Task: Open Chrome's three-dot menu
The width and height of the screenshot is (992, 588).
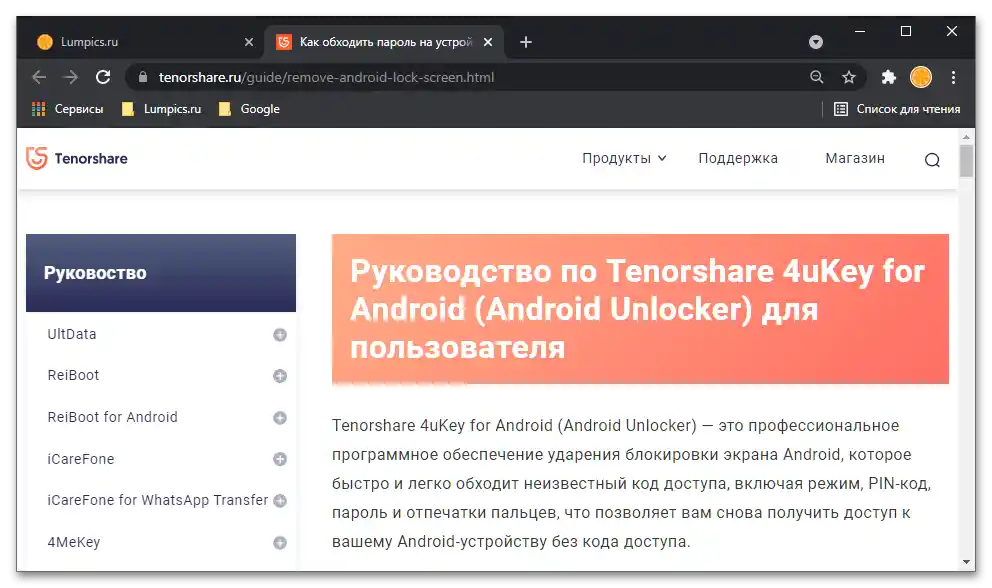Action: coord(953,77)
